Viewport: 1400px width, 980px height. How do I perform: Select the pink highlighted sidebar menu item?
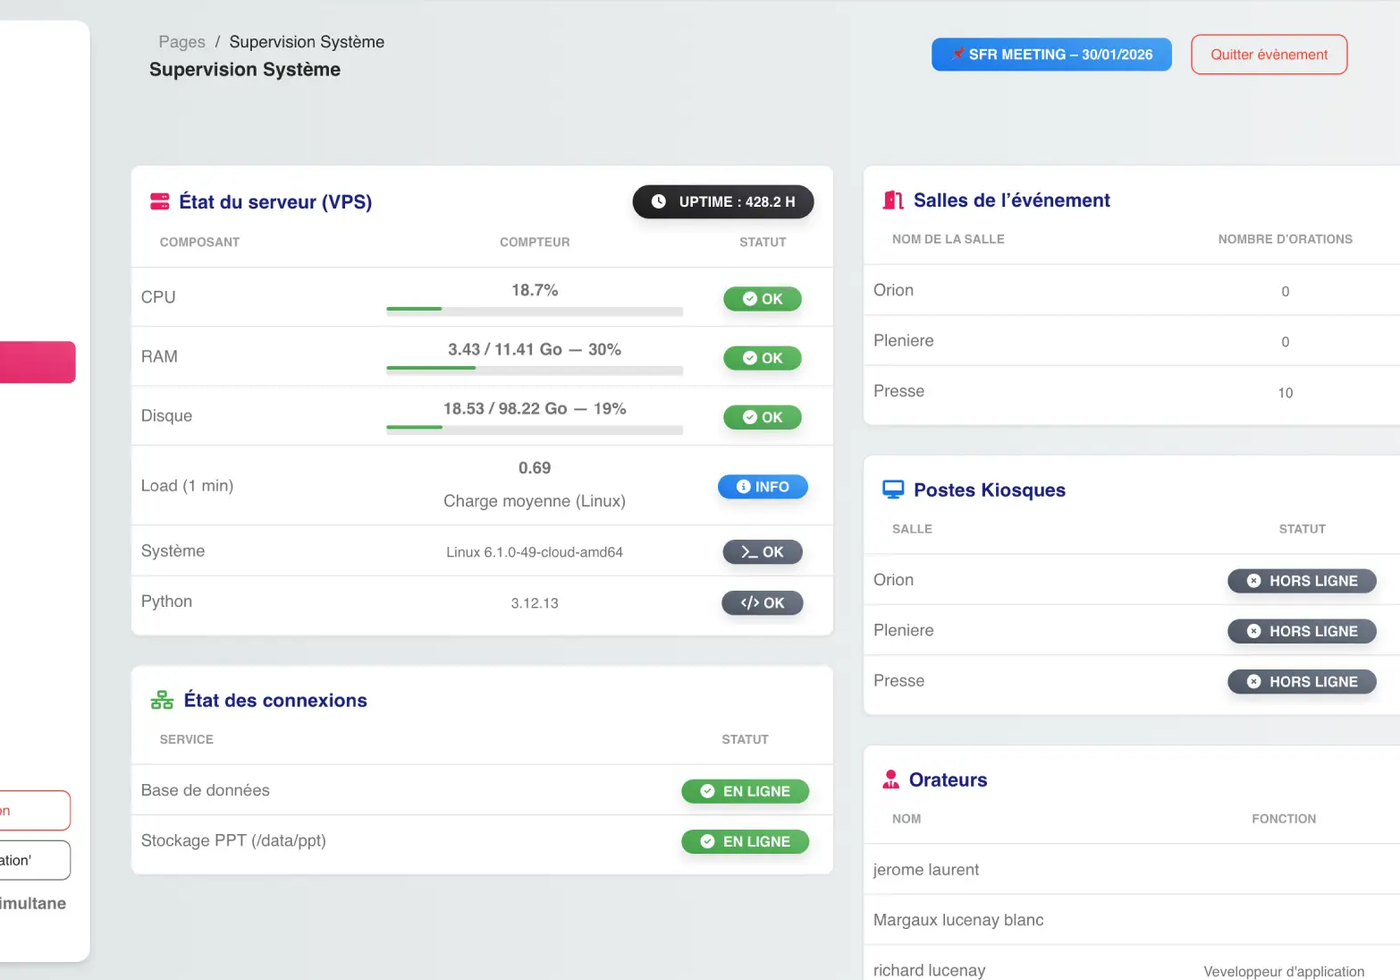[x=37, y=362]
